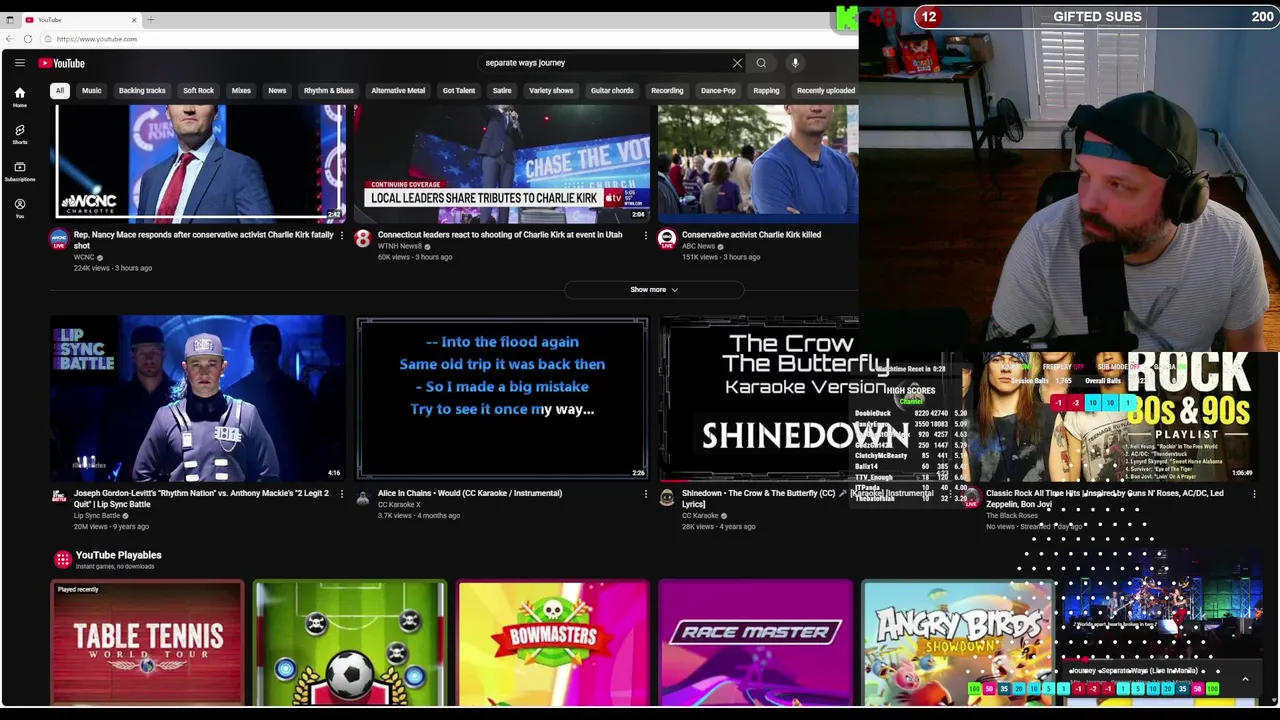
Task: Open the ABC News channel avatar
Action: pyautogui.click(x=667, y=239)
